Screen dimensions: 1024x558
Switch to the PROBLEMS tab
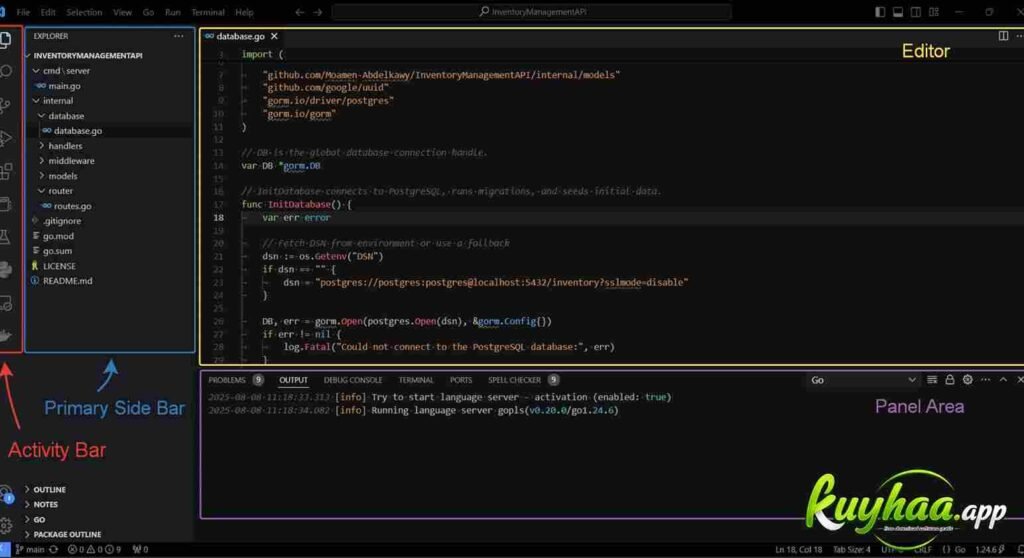(x=227, y=380)
